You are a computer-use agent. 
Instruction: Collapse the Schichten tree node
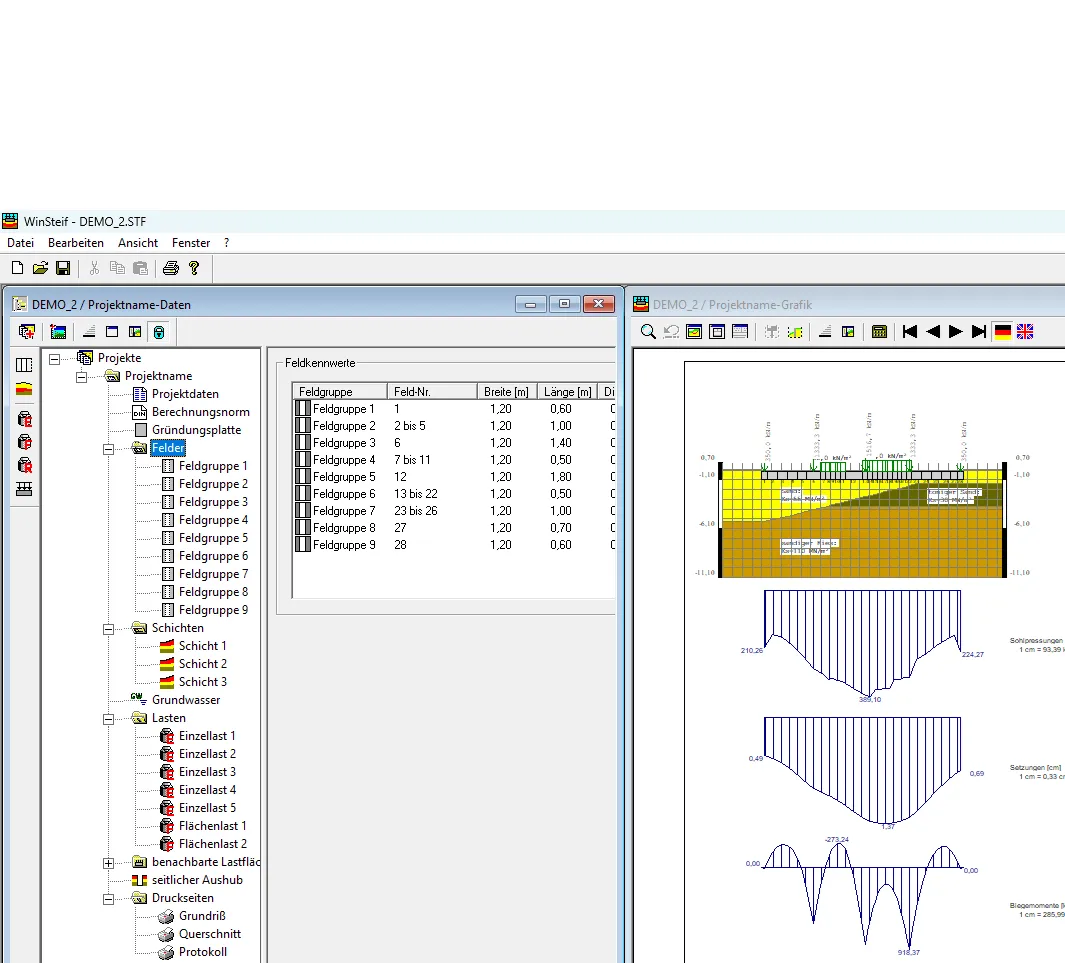click(x=108, y=629)
